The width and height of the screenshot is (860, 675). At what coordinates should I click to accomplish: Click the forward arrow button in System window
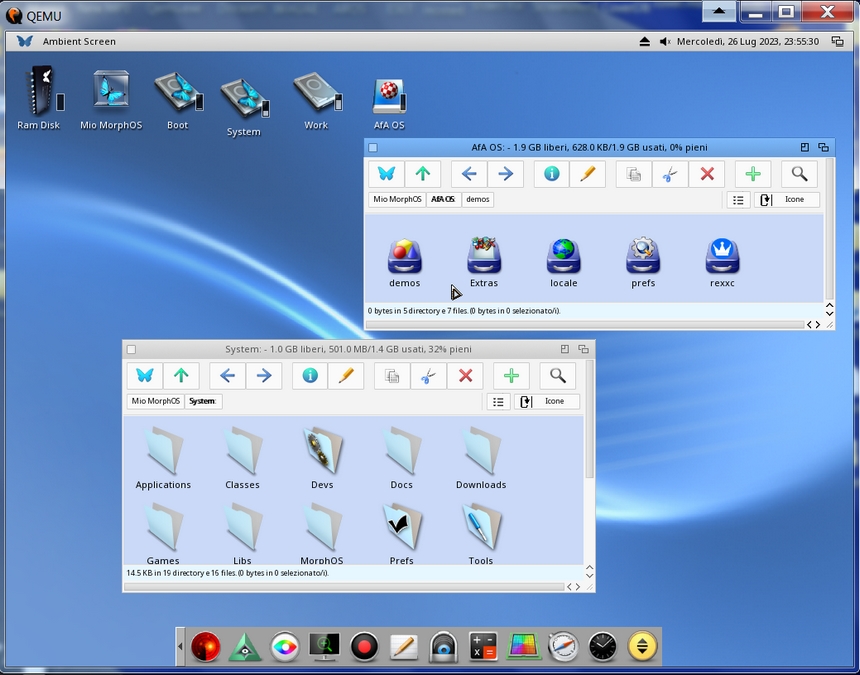[264, 376]
